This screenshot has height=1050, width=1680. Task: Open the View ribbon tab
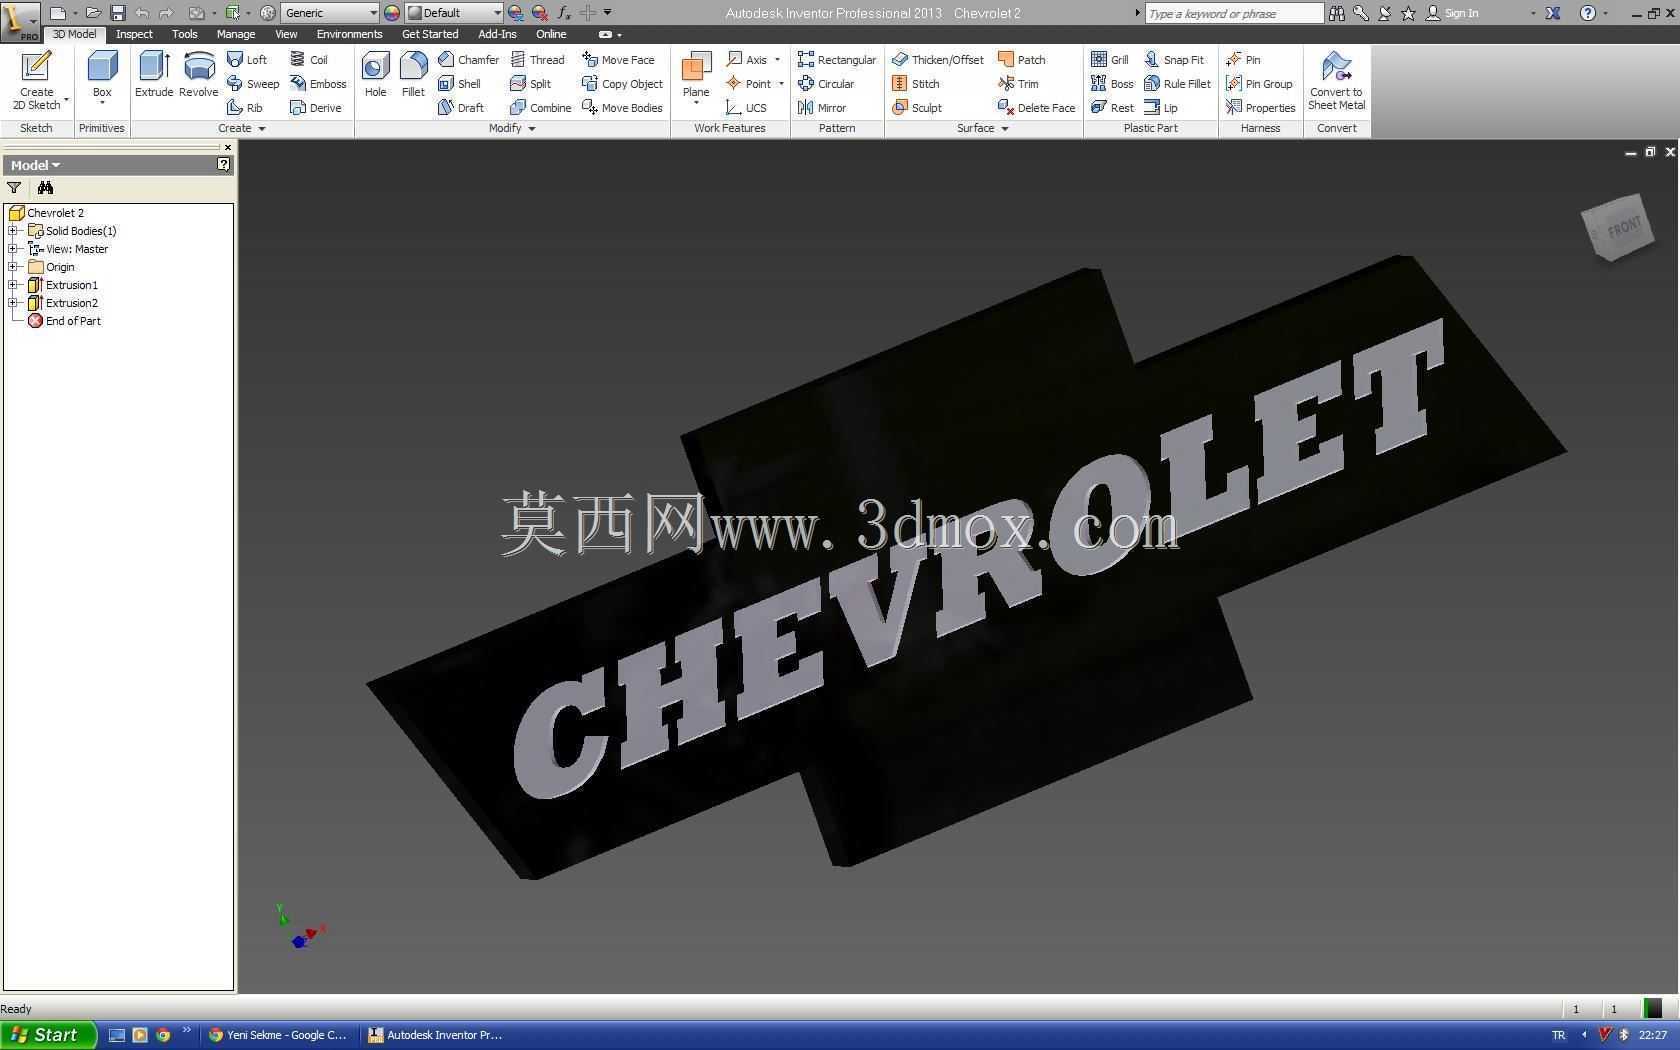[286, 34]
